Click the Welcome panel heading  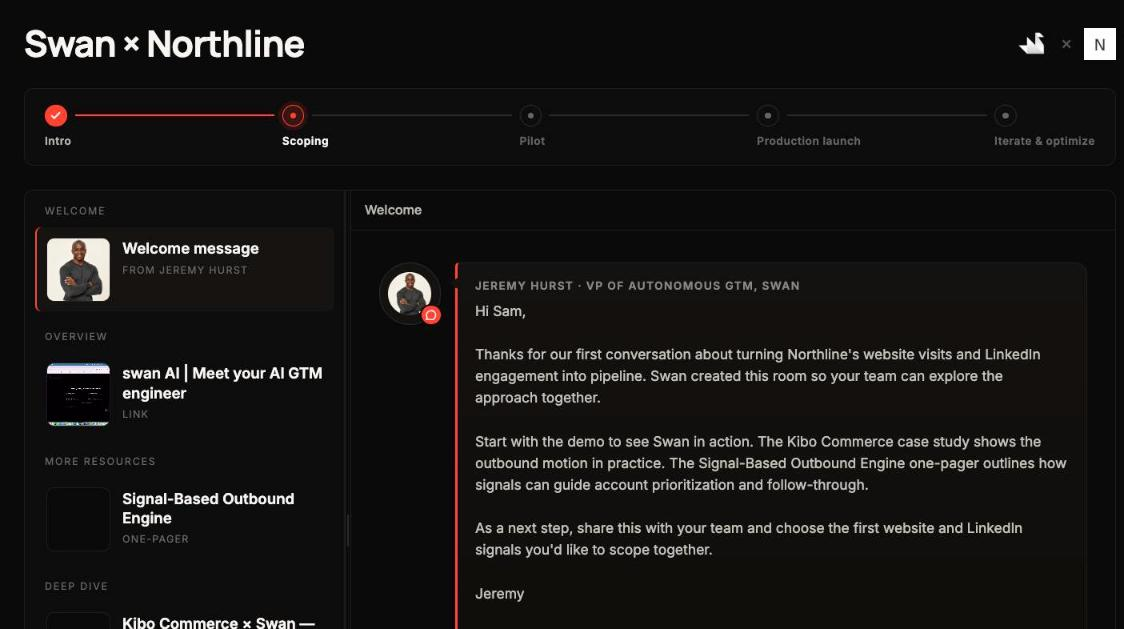tap(393, 210)
